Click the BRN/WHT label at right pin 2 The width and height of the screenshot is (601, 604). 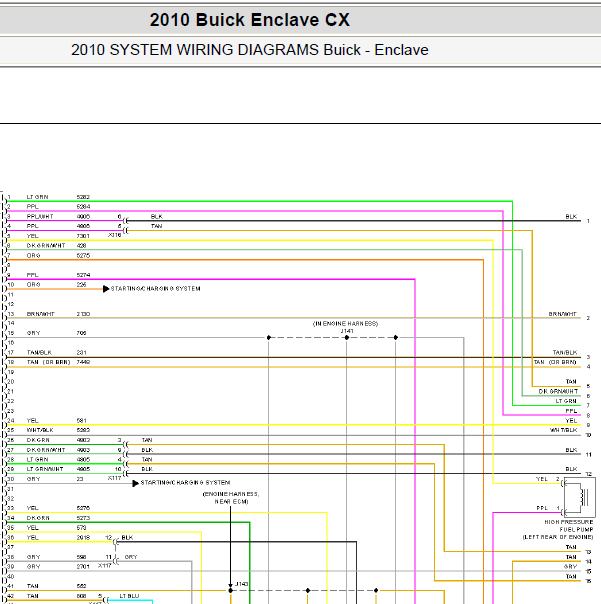coord(563,314)
